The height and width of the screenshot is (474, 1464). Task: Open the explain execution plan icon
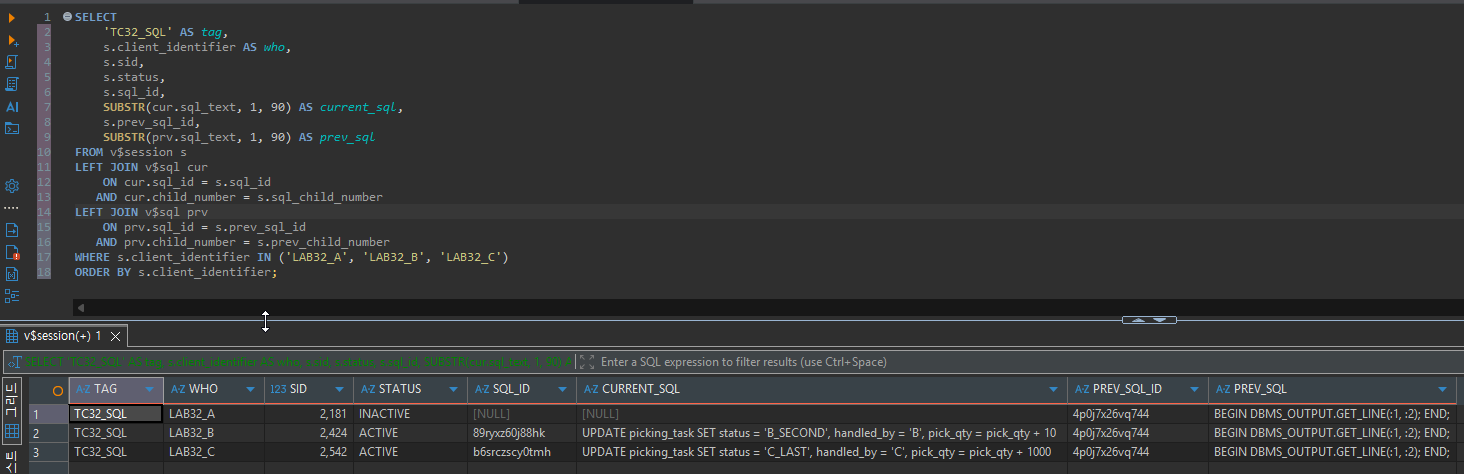click(x=13, y=84)
